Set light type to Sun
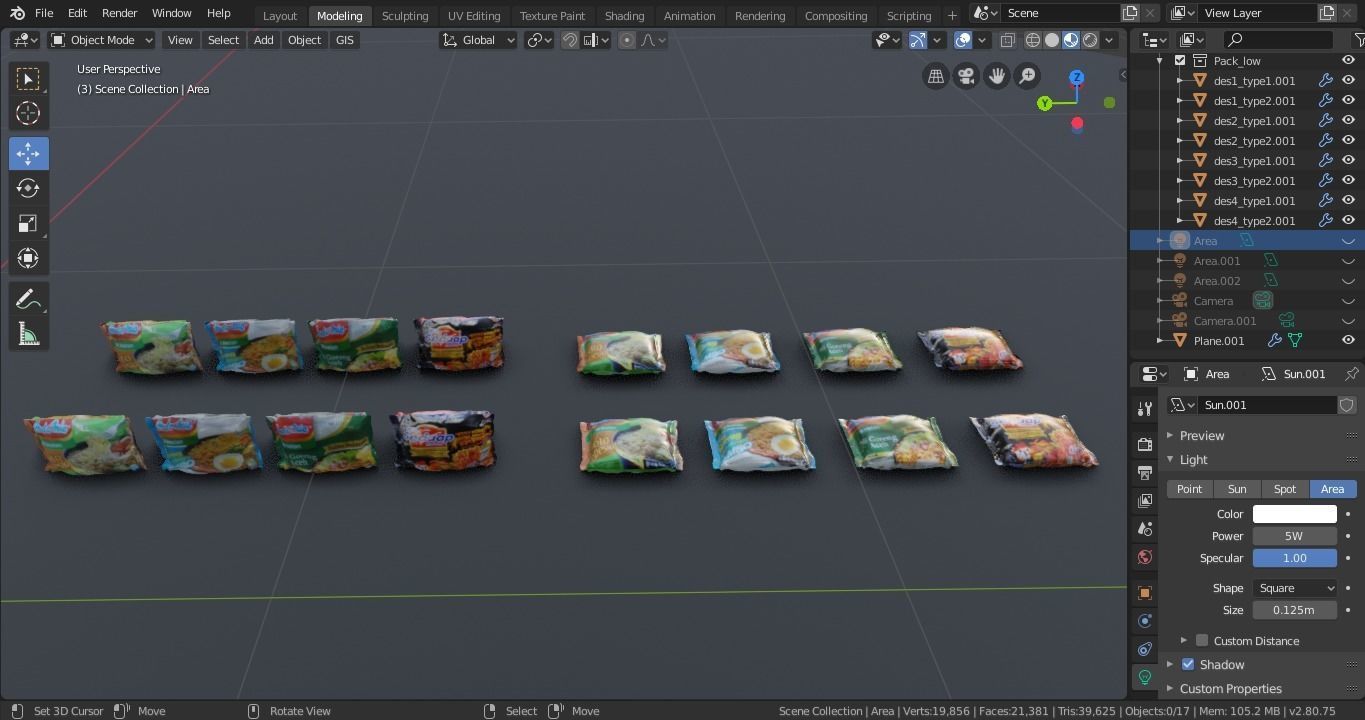This screenshot has width=1365, height=720. pyautogui.click(x=1237, y=489)
